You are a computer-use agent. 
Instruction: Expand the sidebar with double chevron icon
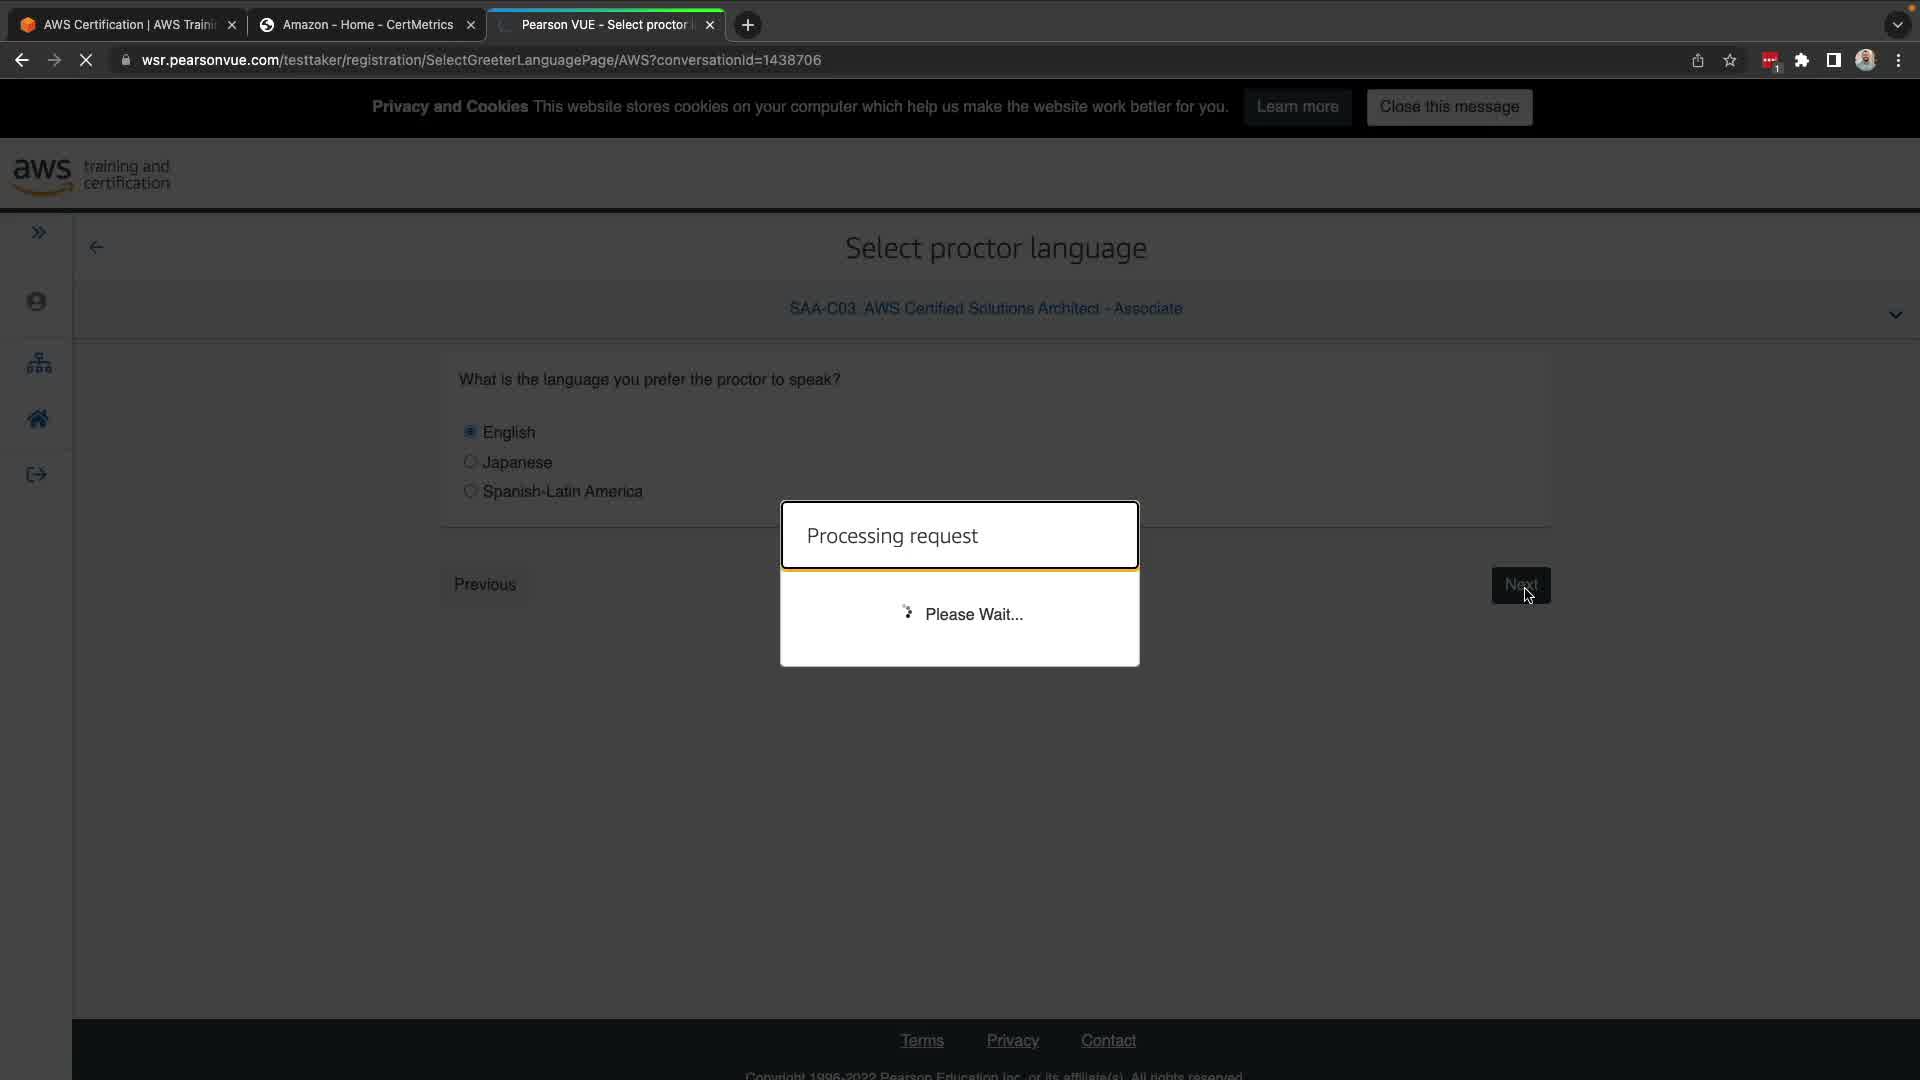pyautogui.click(x=39, y=233)
